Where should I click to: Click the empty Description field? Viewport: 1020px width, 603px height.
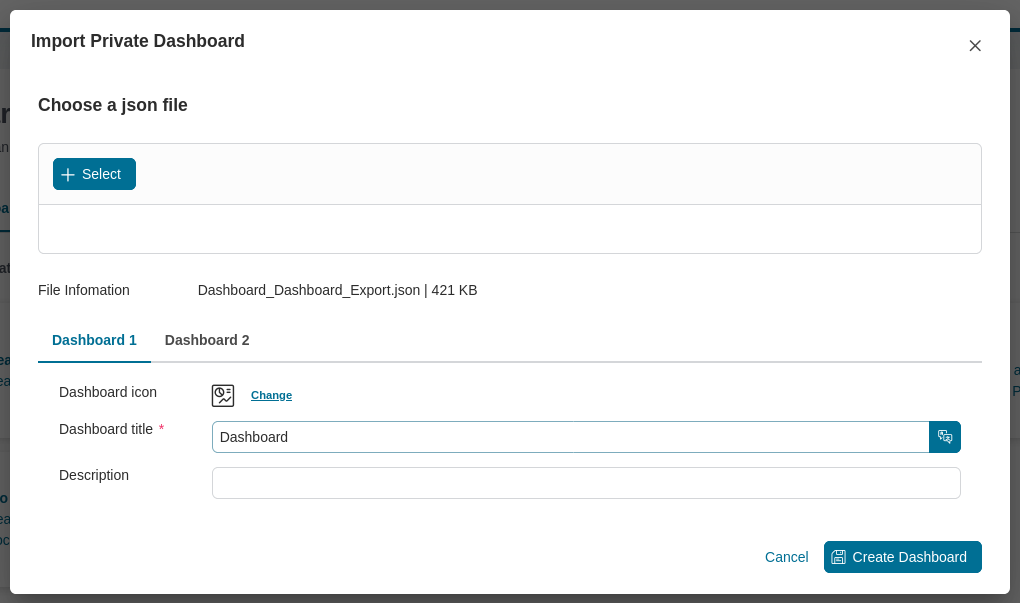[x=585, y=482]
